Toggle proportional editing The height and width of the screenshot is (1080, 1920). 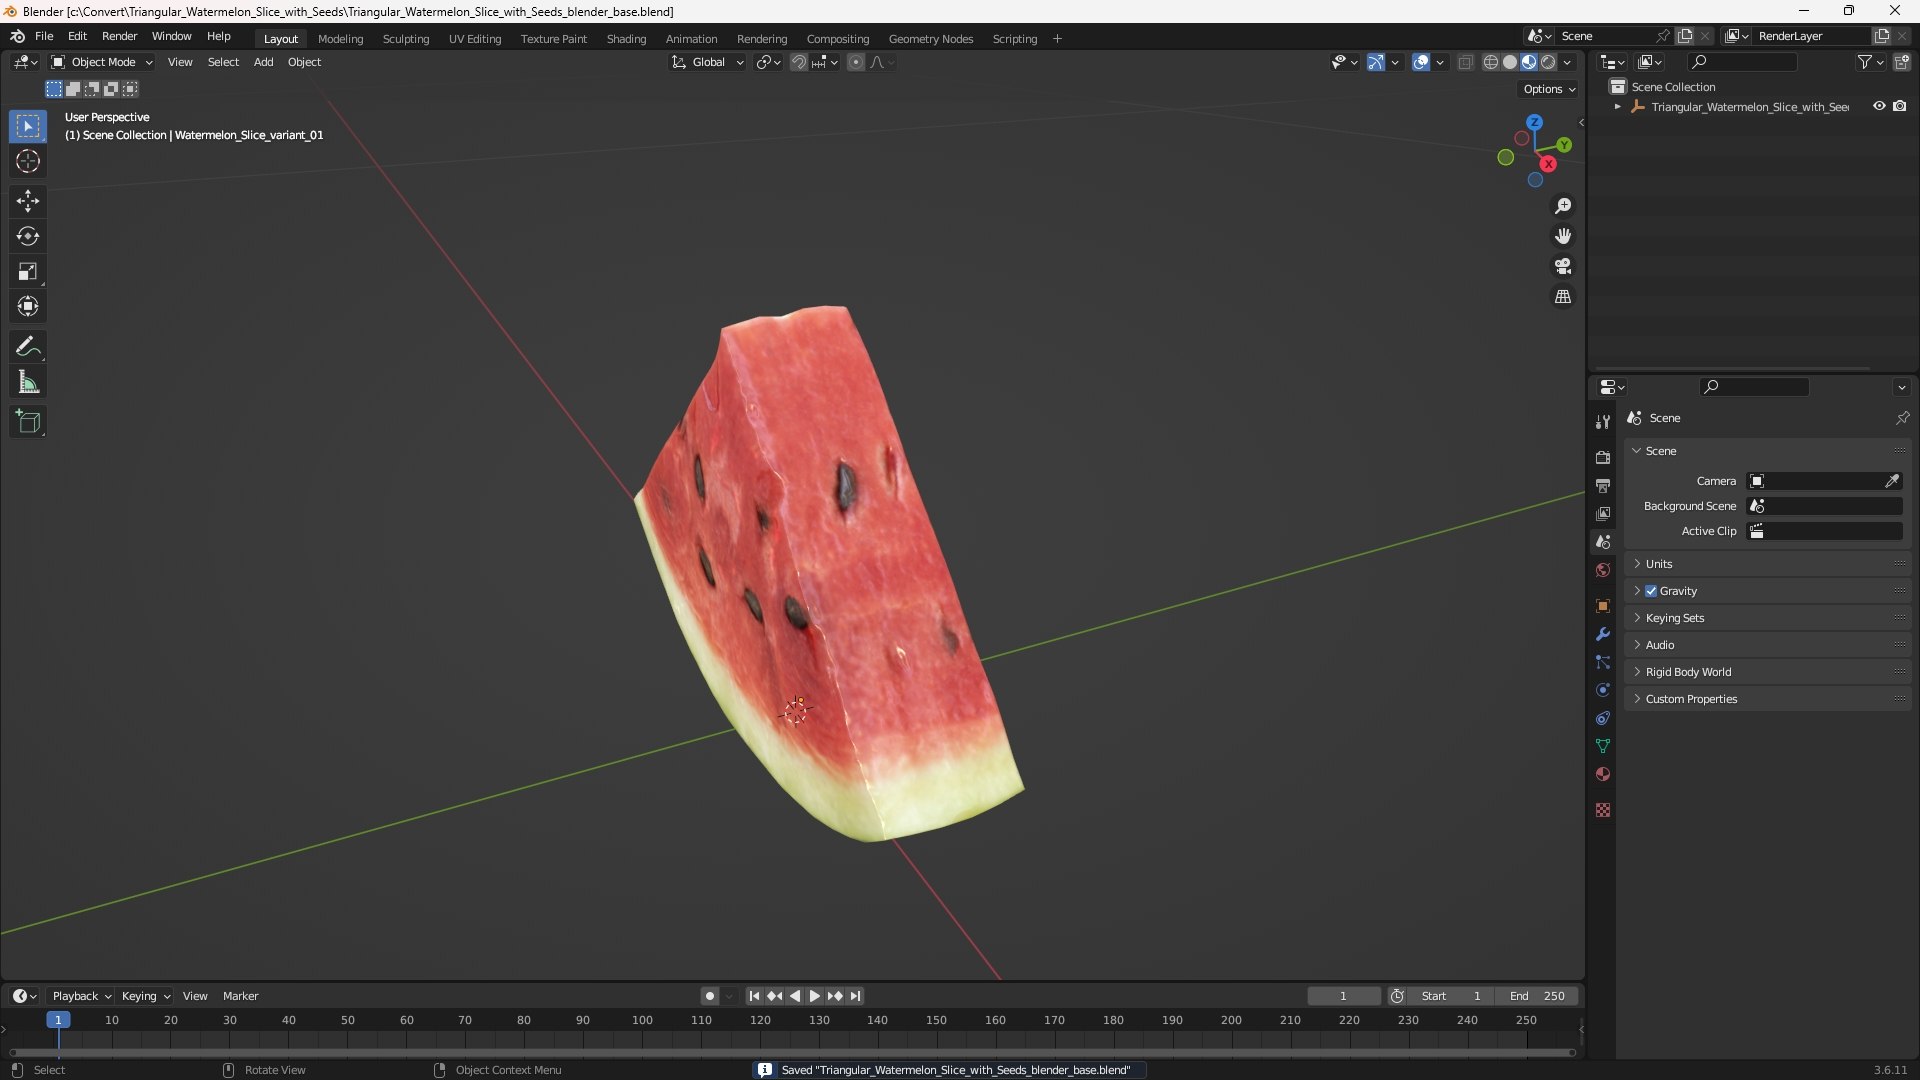856,62
